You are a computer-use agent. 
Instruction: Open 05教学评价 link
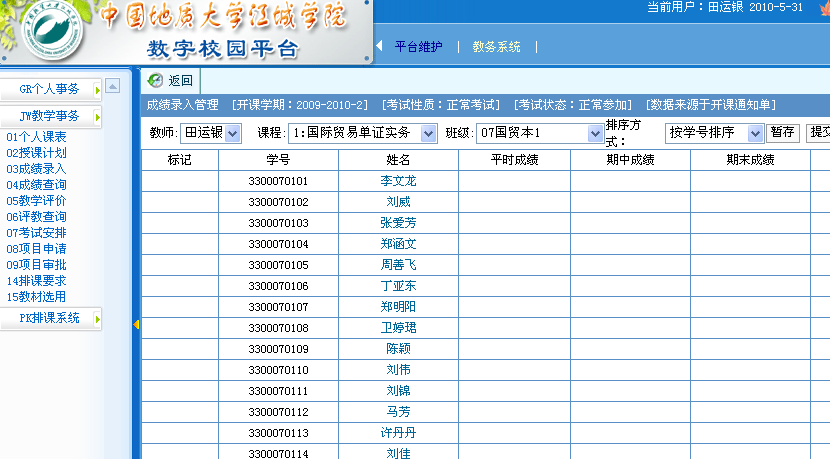(37, 201)
